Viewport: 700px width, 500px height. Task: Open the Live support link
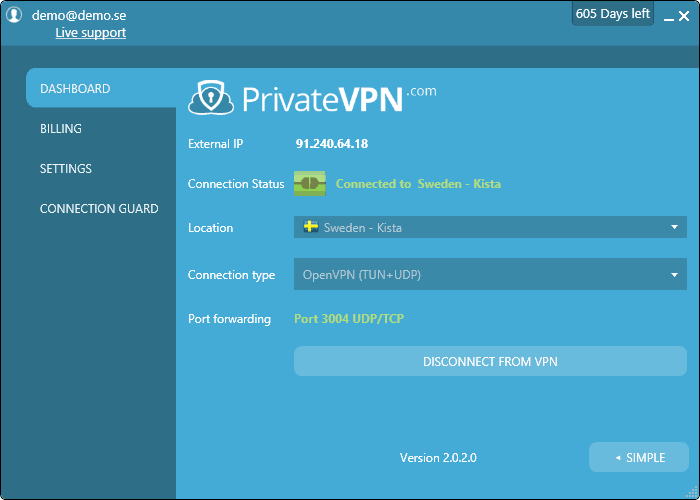click(90, 33)
